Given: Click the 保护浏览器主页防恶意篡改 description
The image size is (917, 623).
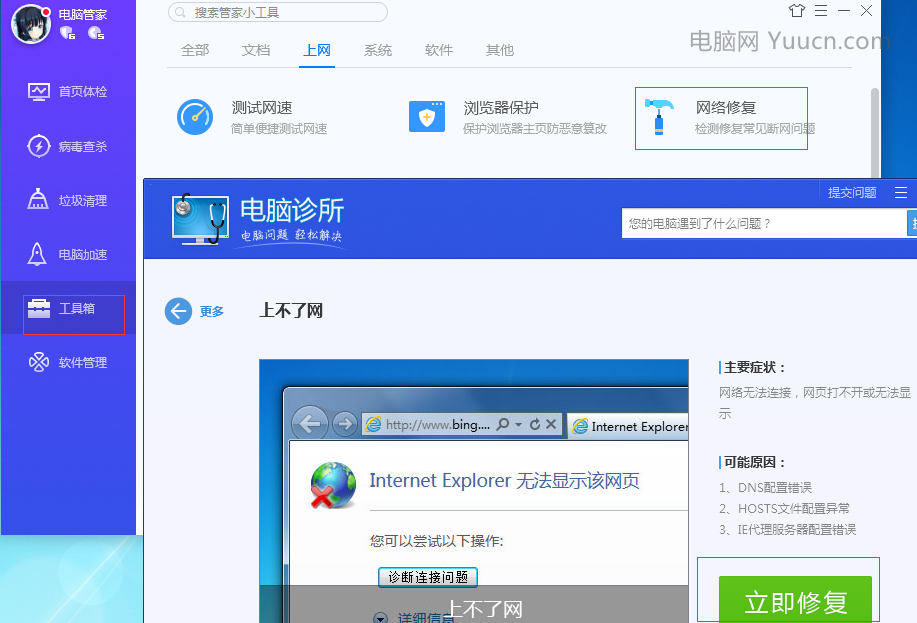Looking at the screenshot, I should pyautogui.click(x=535, y=129).
